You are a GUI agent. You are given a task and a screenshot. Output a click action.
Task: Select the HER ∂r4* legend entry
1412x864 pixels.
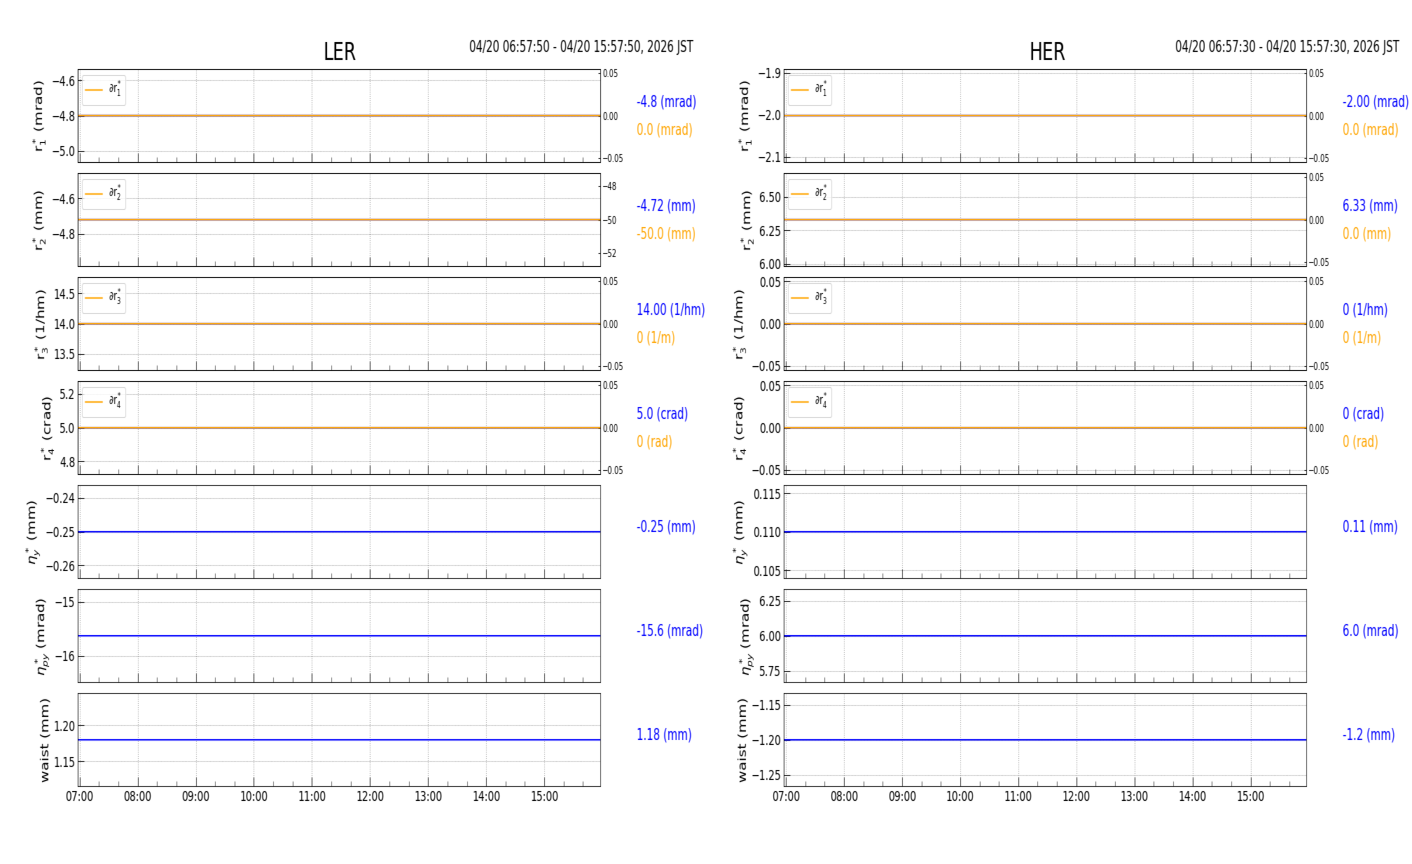point(810,402)
